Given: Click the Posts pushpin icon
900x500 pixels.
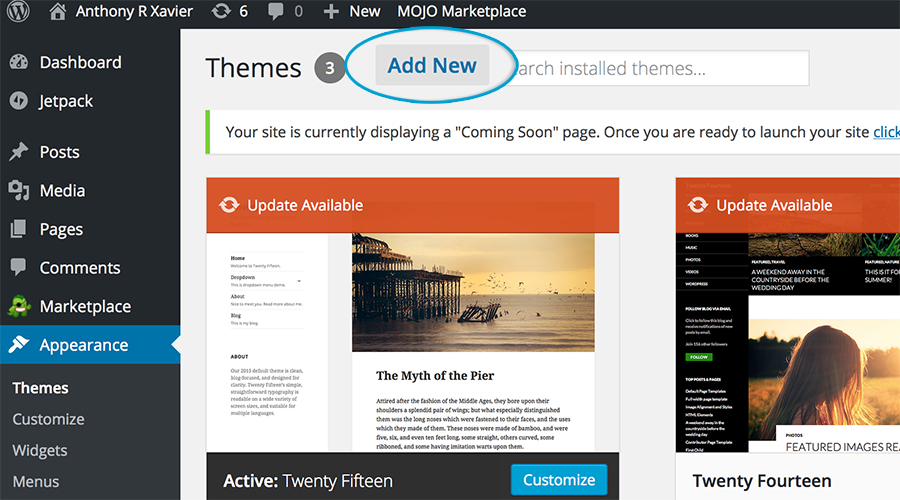Looking at the screenshot, I should 18,152.
